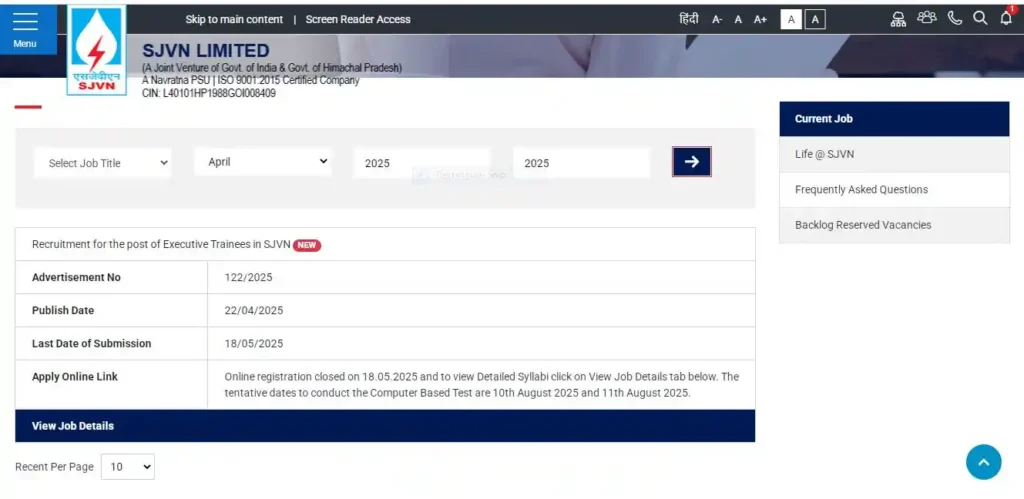
Task: Click advertisement number 122/2025
Action: (248, 278)
